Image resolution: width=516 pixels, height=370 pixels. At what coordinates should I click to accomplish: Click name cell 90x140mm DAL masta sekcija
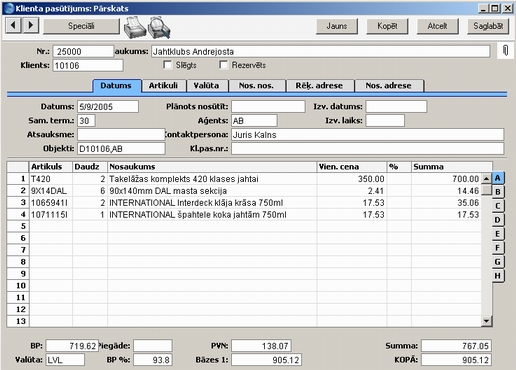click(x=212, y=191)
